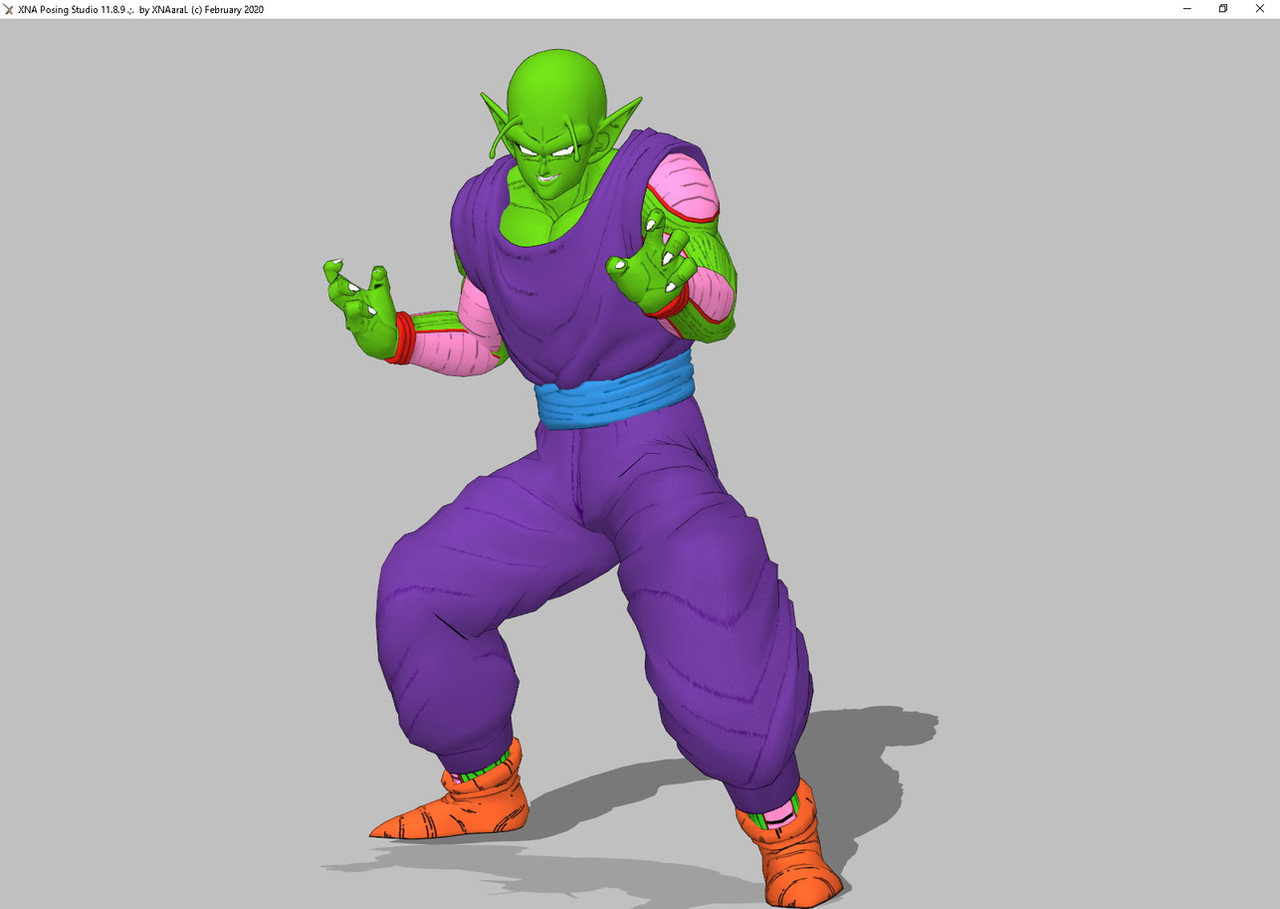The height and width of the screenshot is (909, 1280).
Task: Minimize the XNA Posing Studio window
Action: pos(1187,9)
